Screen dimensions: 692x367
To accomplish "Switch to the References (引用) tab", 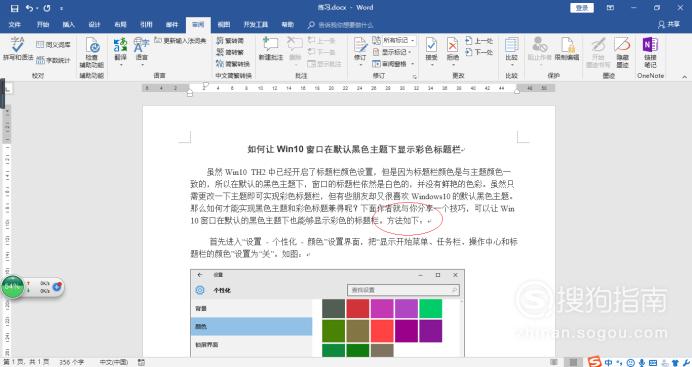I will [x=146, y=25].
